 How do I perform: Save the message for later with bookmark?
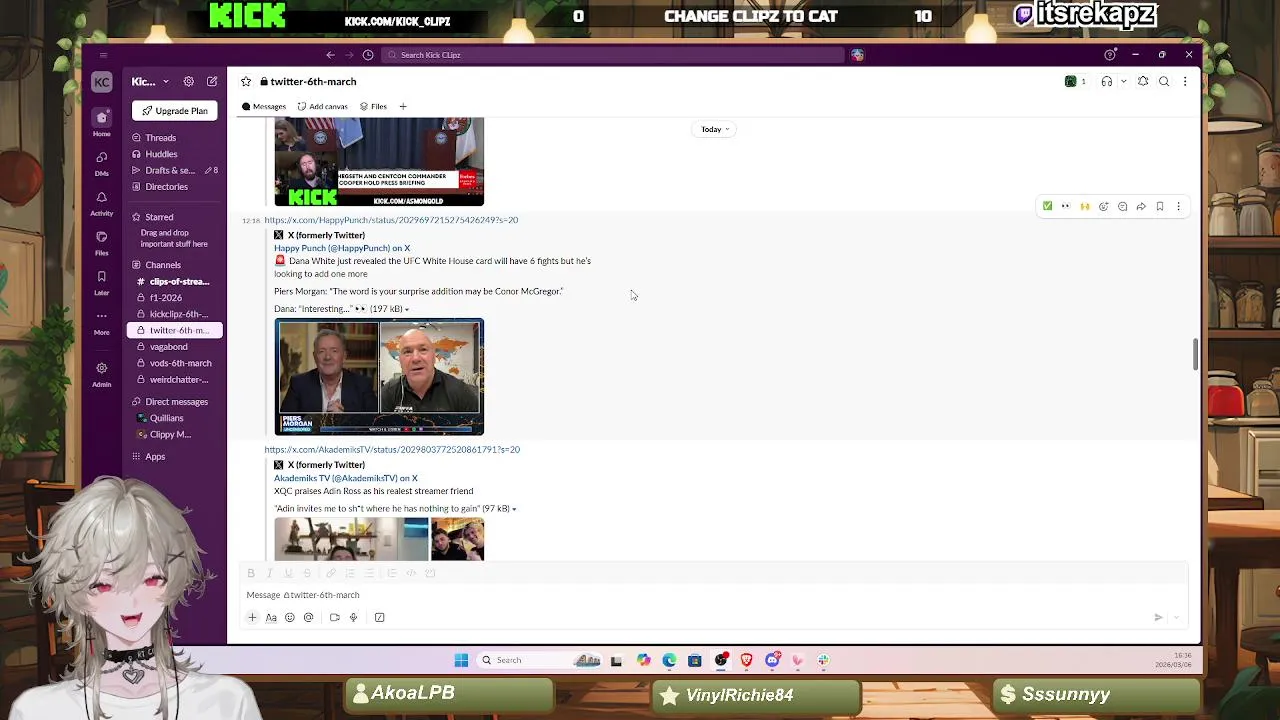pyautogui.click(x=1160, y=207)
